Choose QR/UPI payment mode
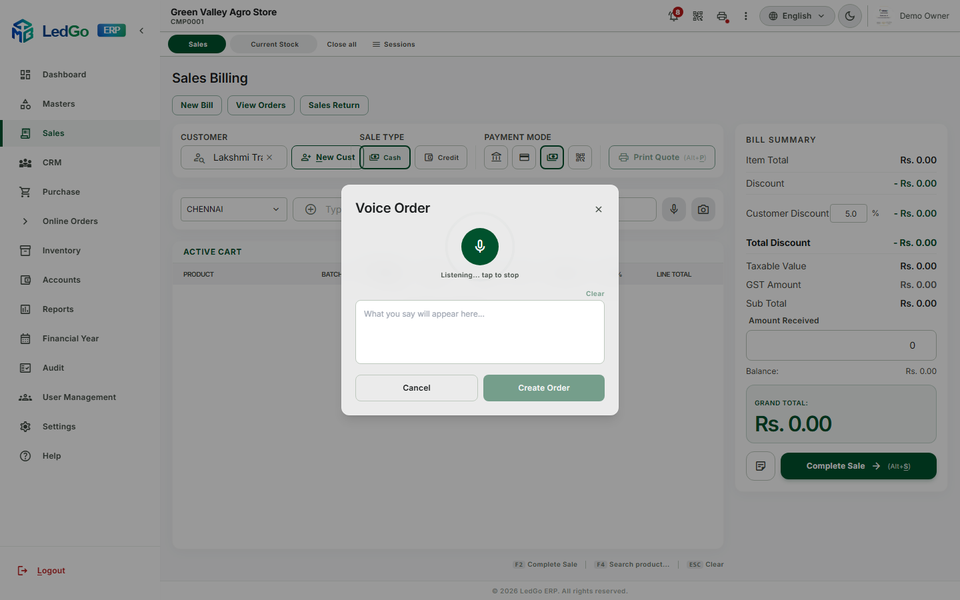Image resolution: width=960 pixels, height=600 pixels. coord(580,157)
